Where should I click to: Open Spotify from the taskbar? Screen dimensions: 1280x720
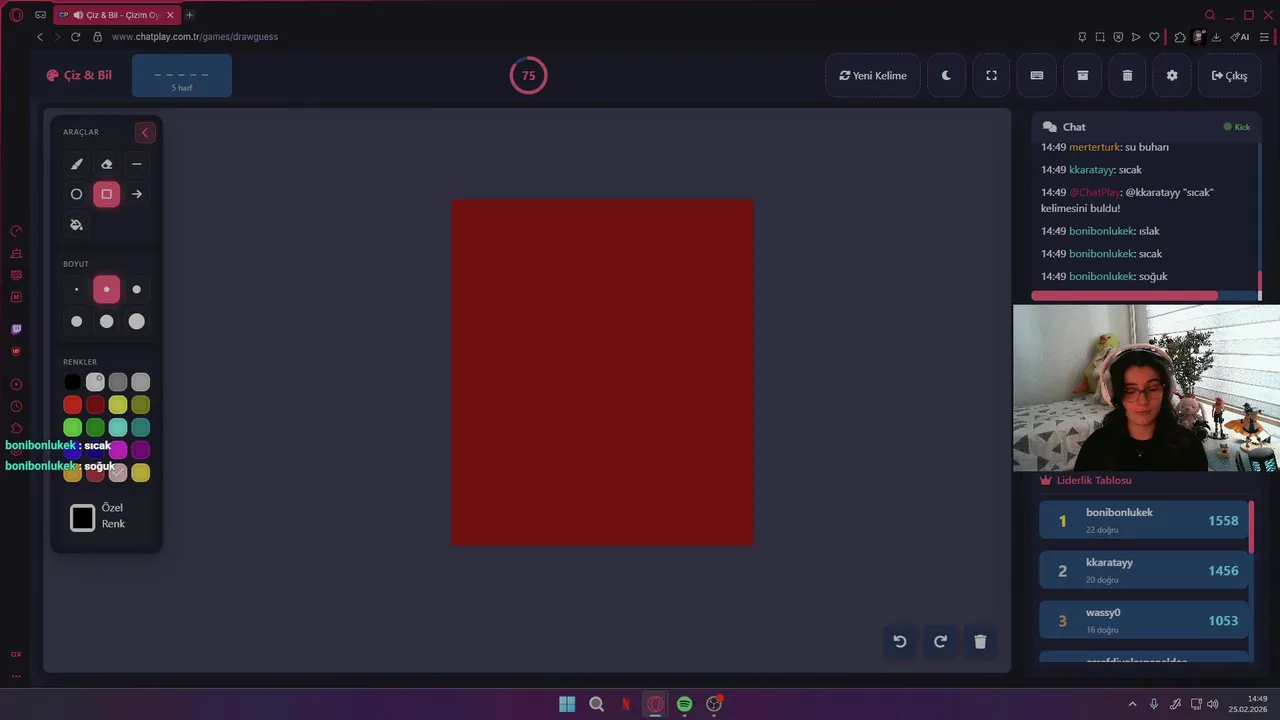[x=684, y=704]
